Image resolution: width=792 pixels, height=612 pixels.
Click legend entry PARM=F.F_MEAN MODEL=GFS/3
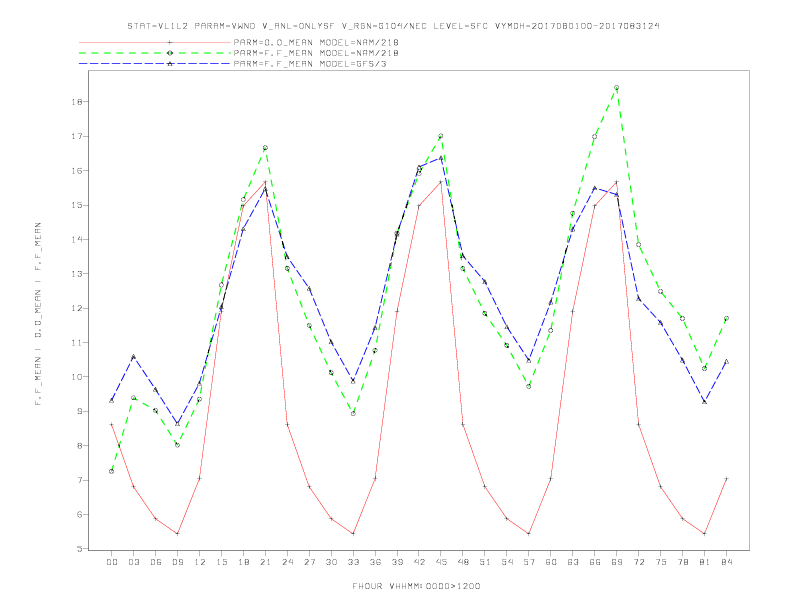point(310,64)
